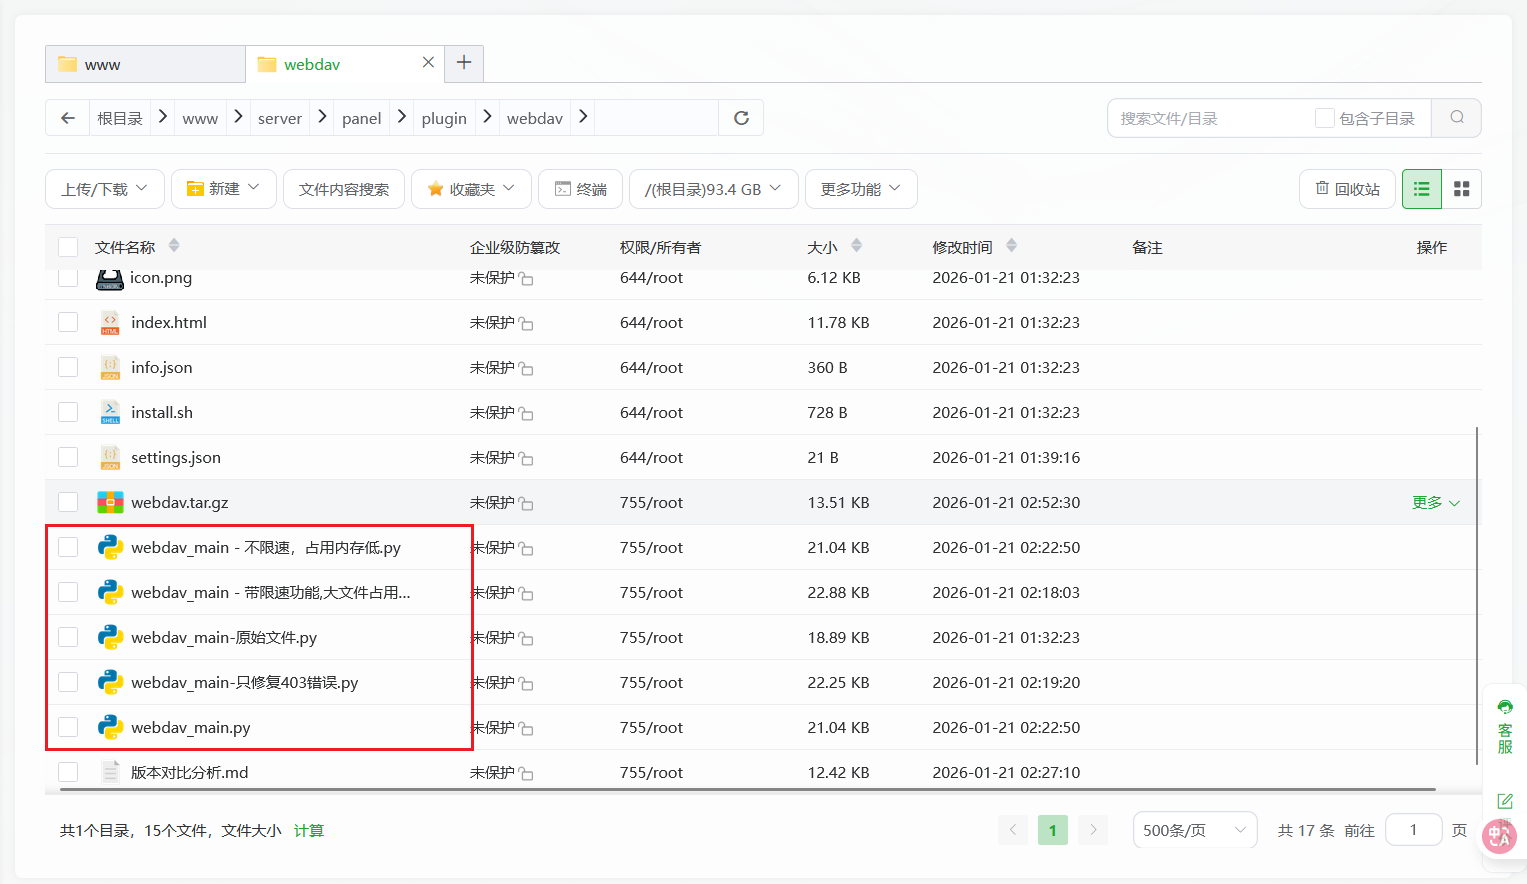Screen dimensions: 1527x884
Task: Open customer service icon on right edge
Action: point(1504,726)
